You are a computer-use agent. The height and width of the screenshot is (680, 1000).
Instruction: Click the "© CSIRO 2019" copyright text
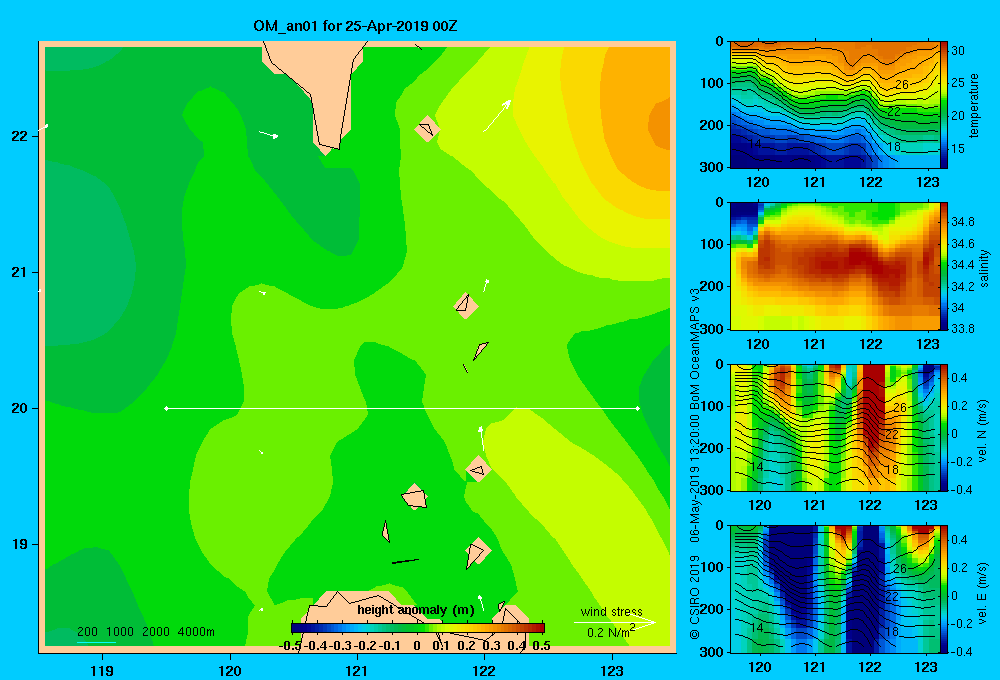(695, 596)
